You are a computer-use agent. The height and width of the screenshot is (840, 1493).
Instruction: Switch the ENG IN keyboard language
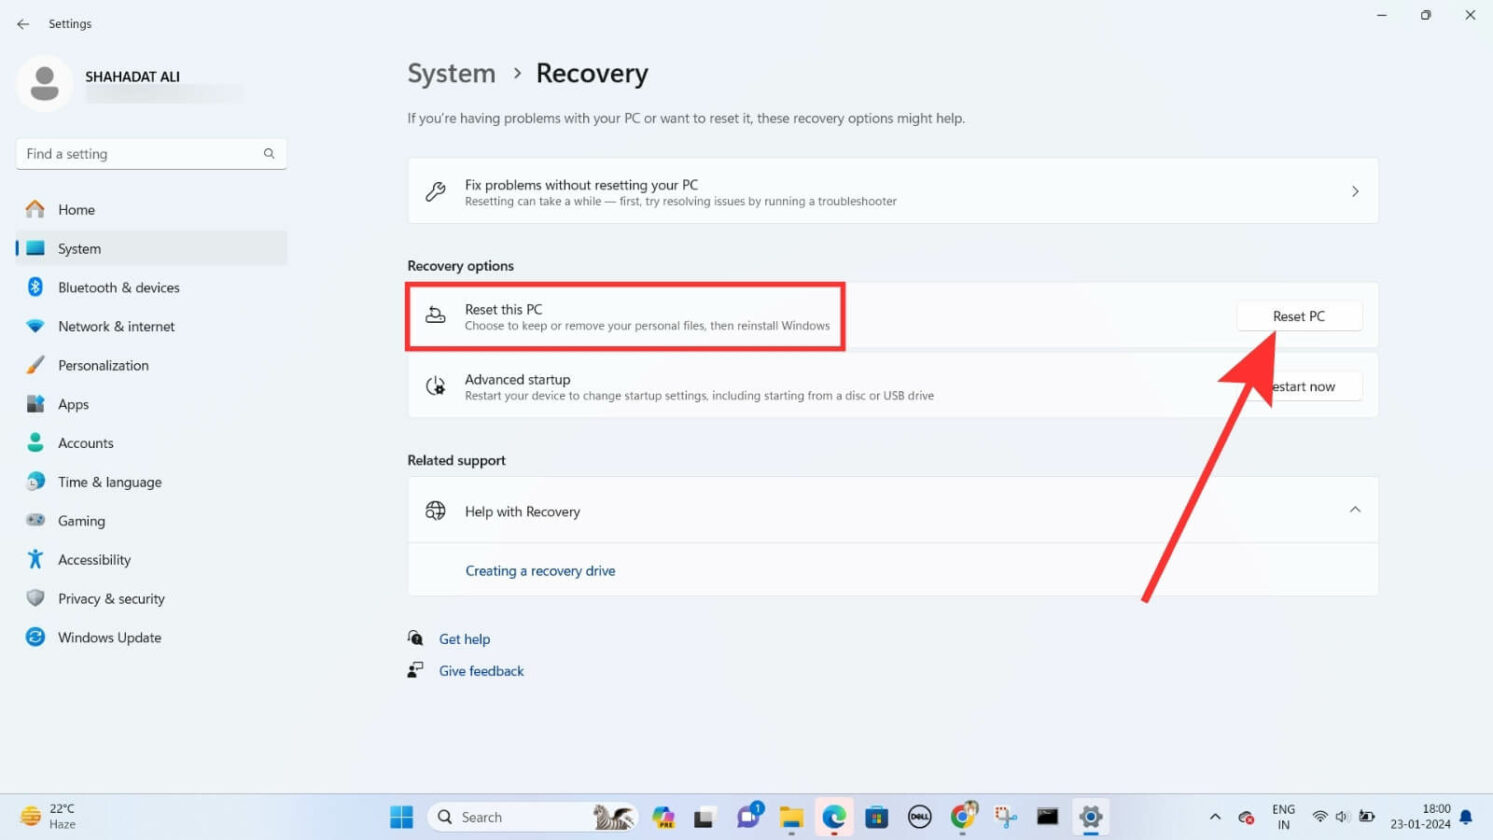(1283, 817)
